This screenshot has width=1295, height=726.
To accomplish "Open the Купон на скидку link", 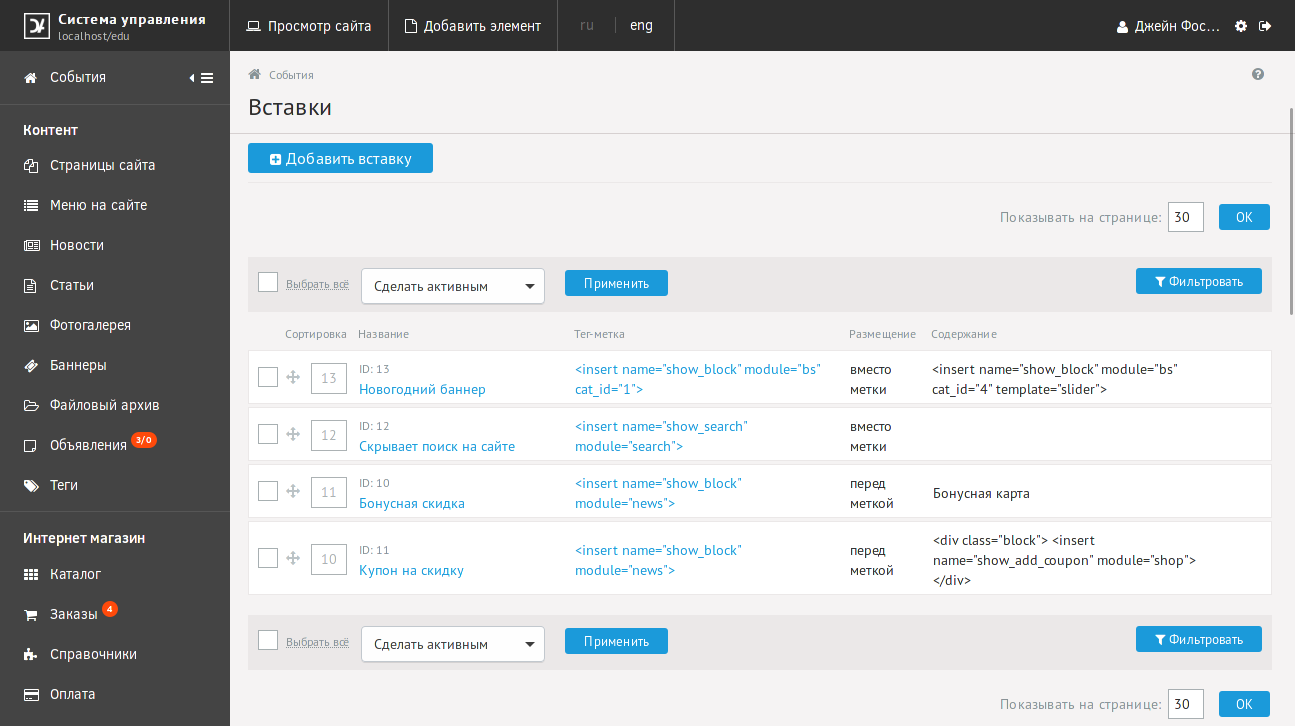I will point(411,570).
